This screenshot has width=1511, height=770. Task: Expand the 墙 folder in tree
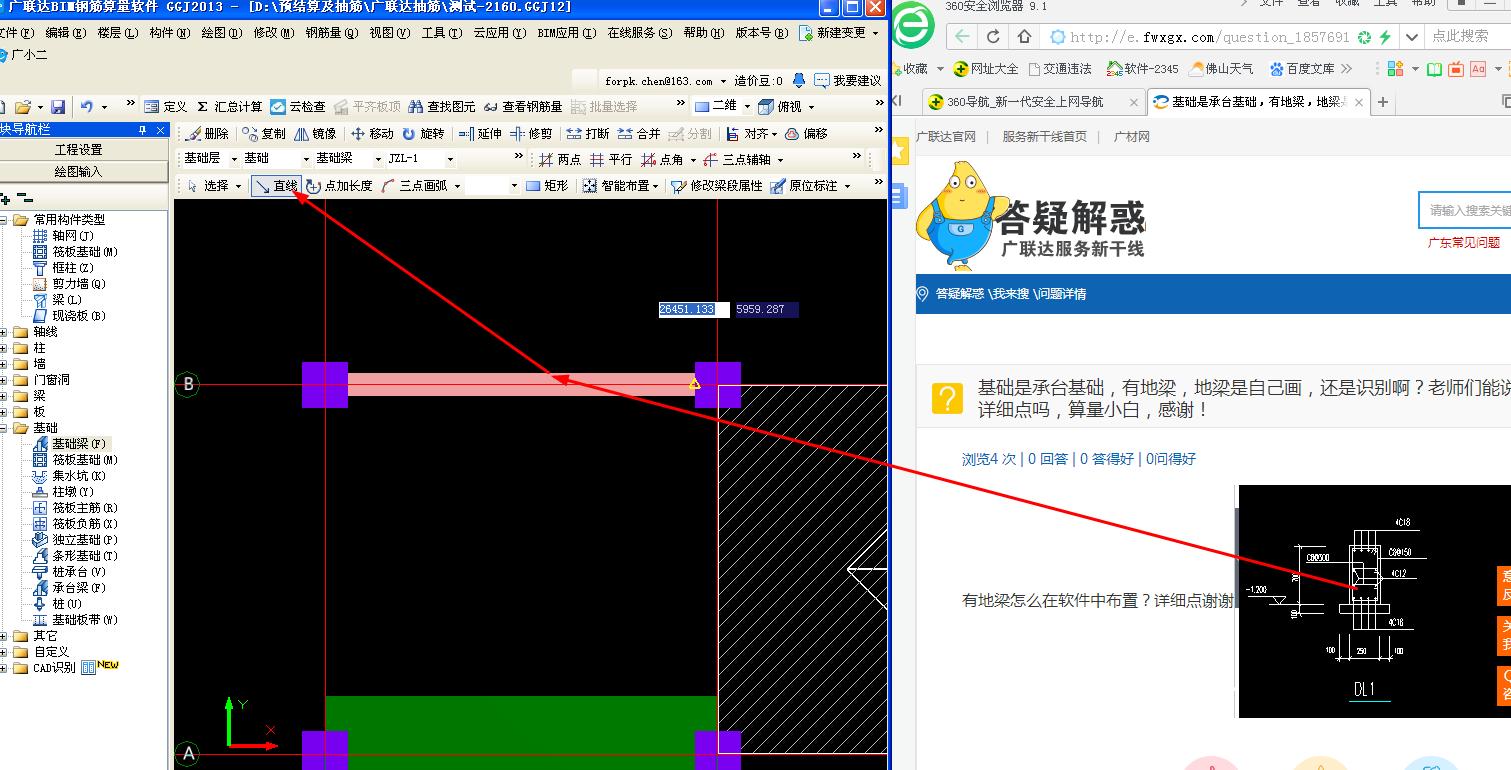(4, 364)
